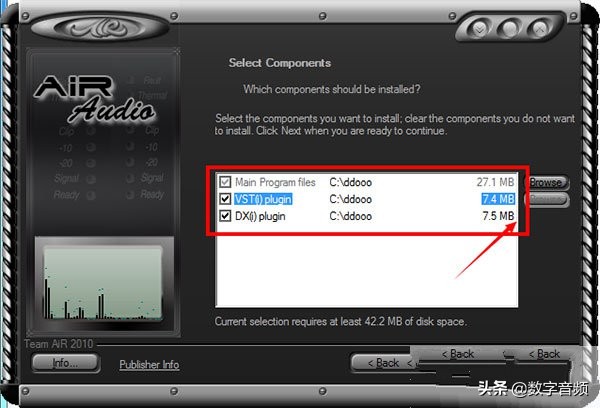Screen dimensions: 600x408
Task: Uncheck the VST(i) plugin checkbox
Action: pos(225,199)
